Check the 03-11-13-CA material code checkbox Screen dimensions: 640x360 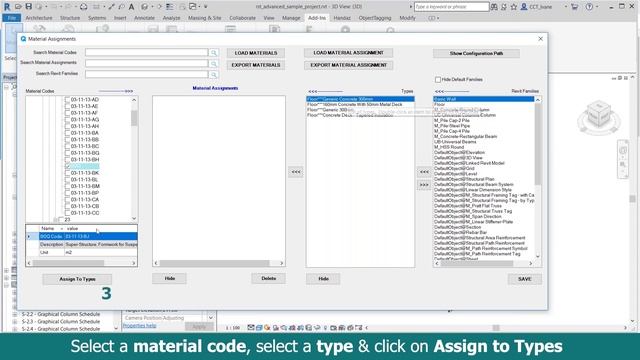(x=67, y=200)
